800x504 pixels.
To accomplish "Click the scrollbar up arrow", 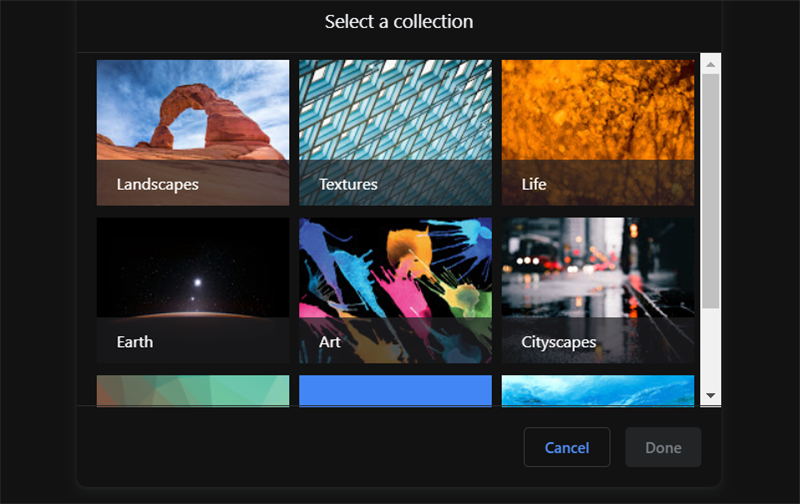I will (x=710, y=64).
